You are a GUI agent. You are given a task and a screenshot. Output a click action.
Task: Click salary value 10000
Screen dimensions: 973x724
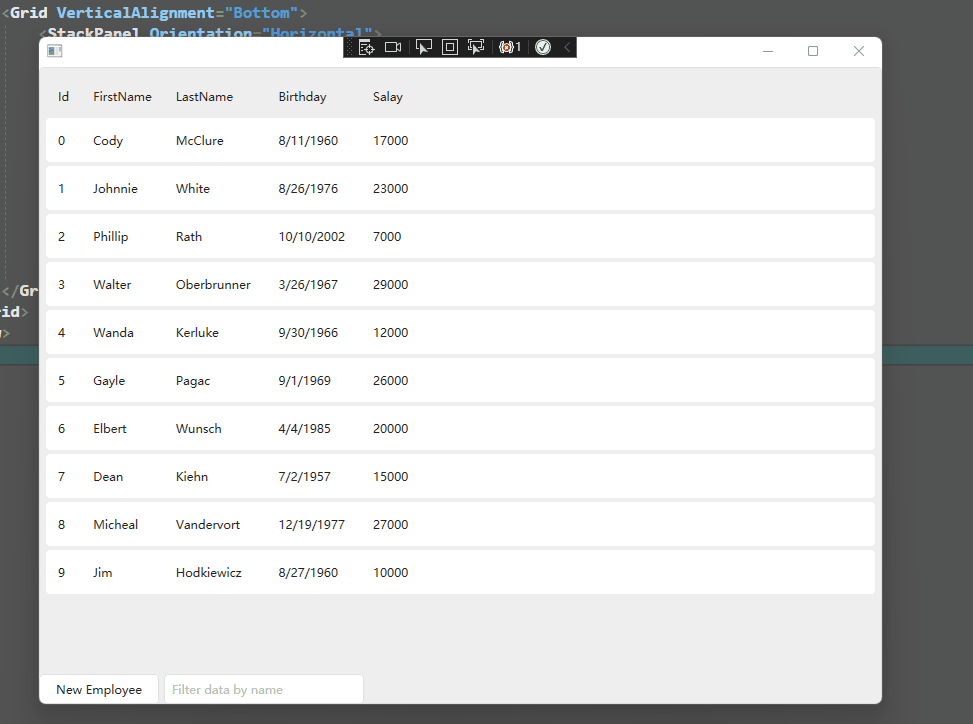pos(391,573)
